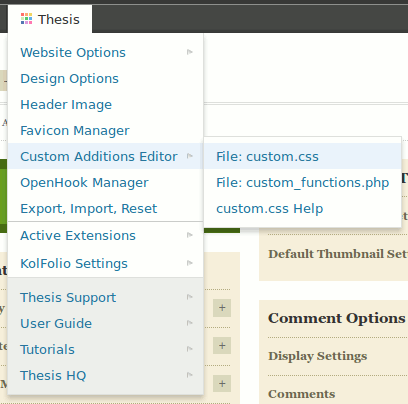This screenshot has width=408, height=404.
Task: Expand the Website Options submenu arrow
Action: 190,52
